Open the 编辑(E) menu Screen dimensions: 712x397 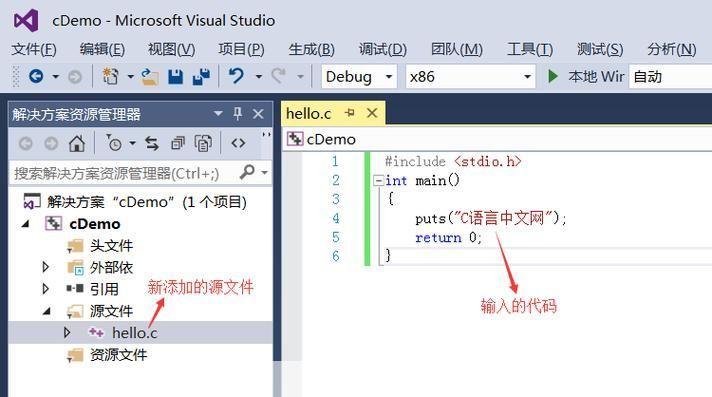point(102,49)
